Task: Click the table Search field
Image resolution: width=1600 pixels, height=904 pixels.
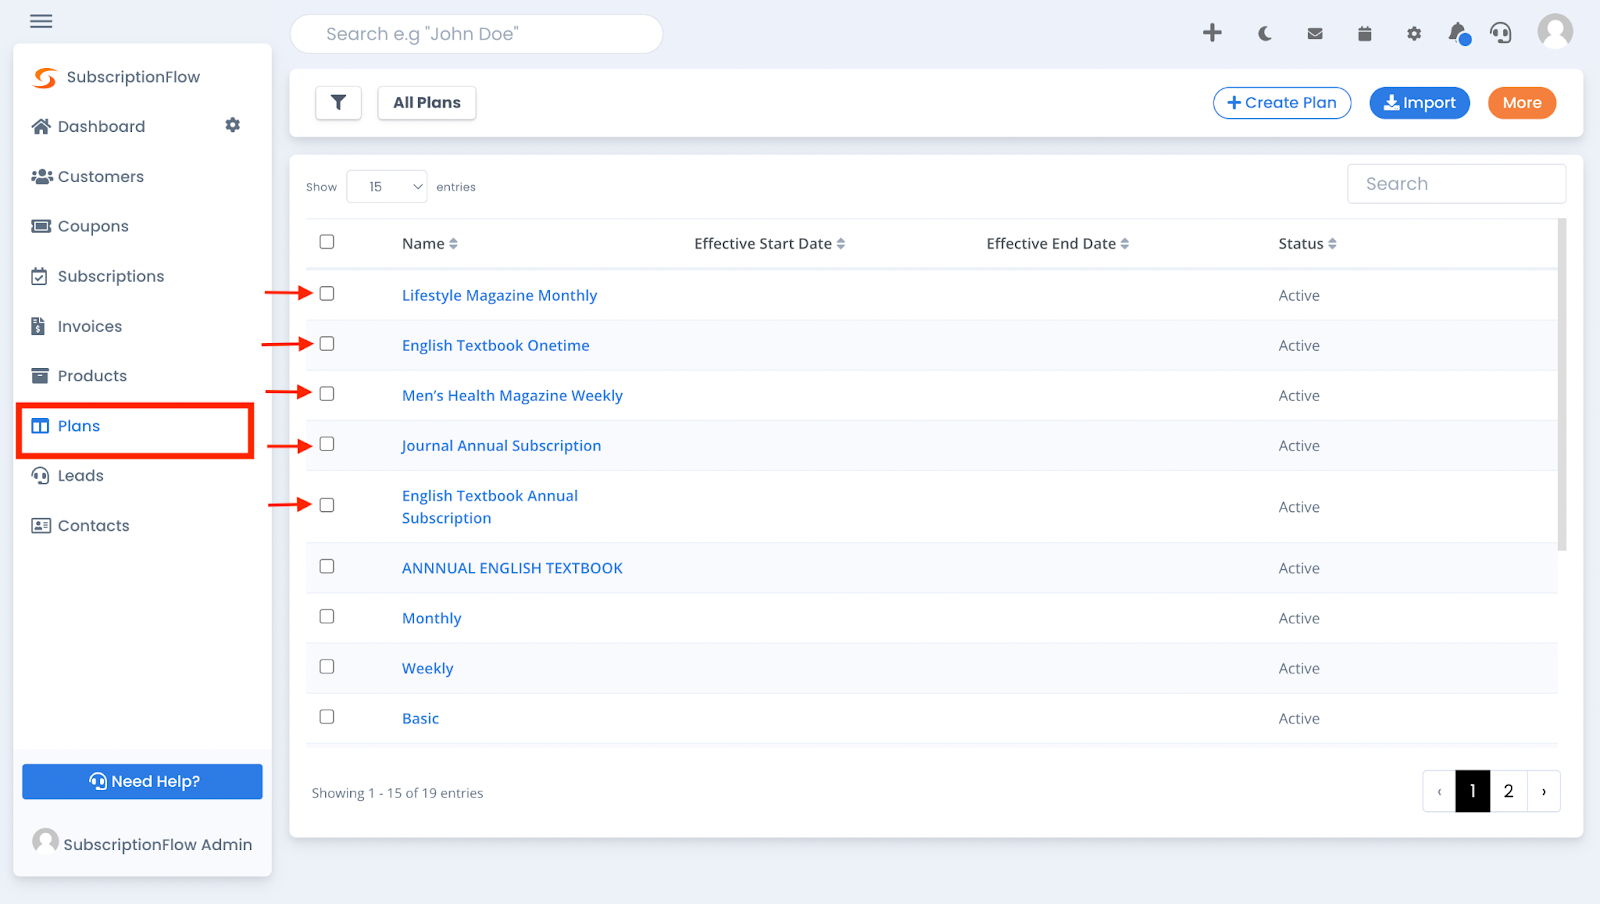Action: [1456, 184]
